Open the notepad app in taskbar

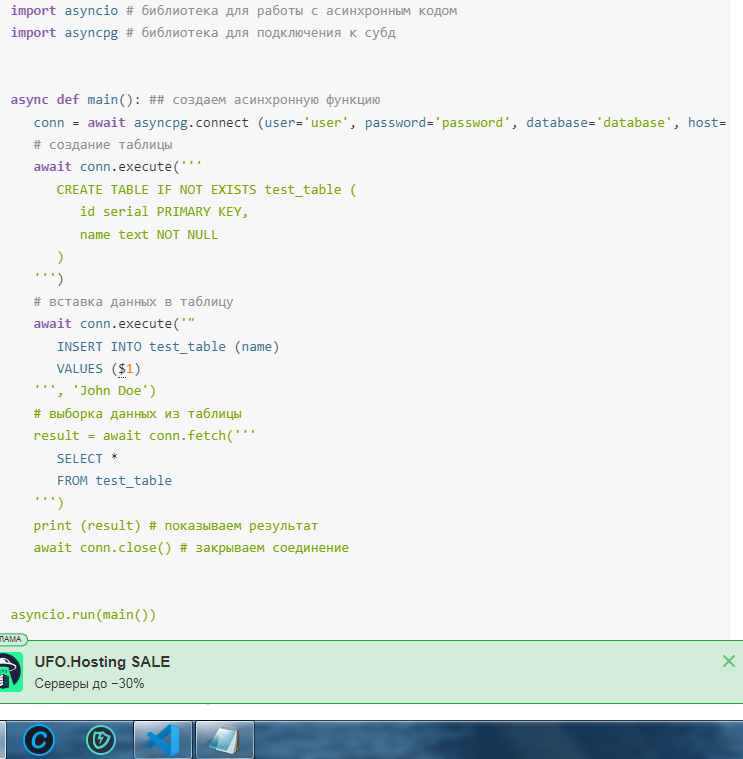[x=224, y=740]
